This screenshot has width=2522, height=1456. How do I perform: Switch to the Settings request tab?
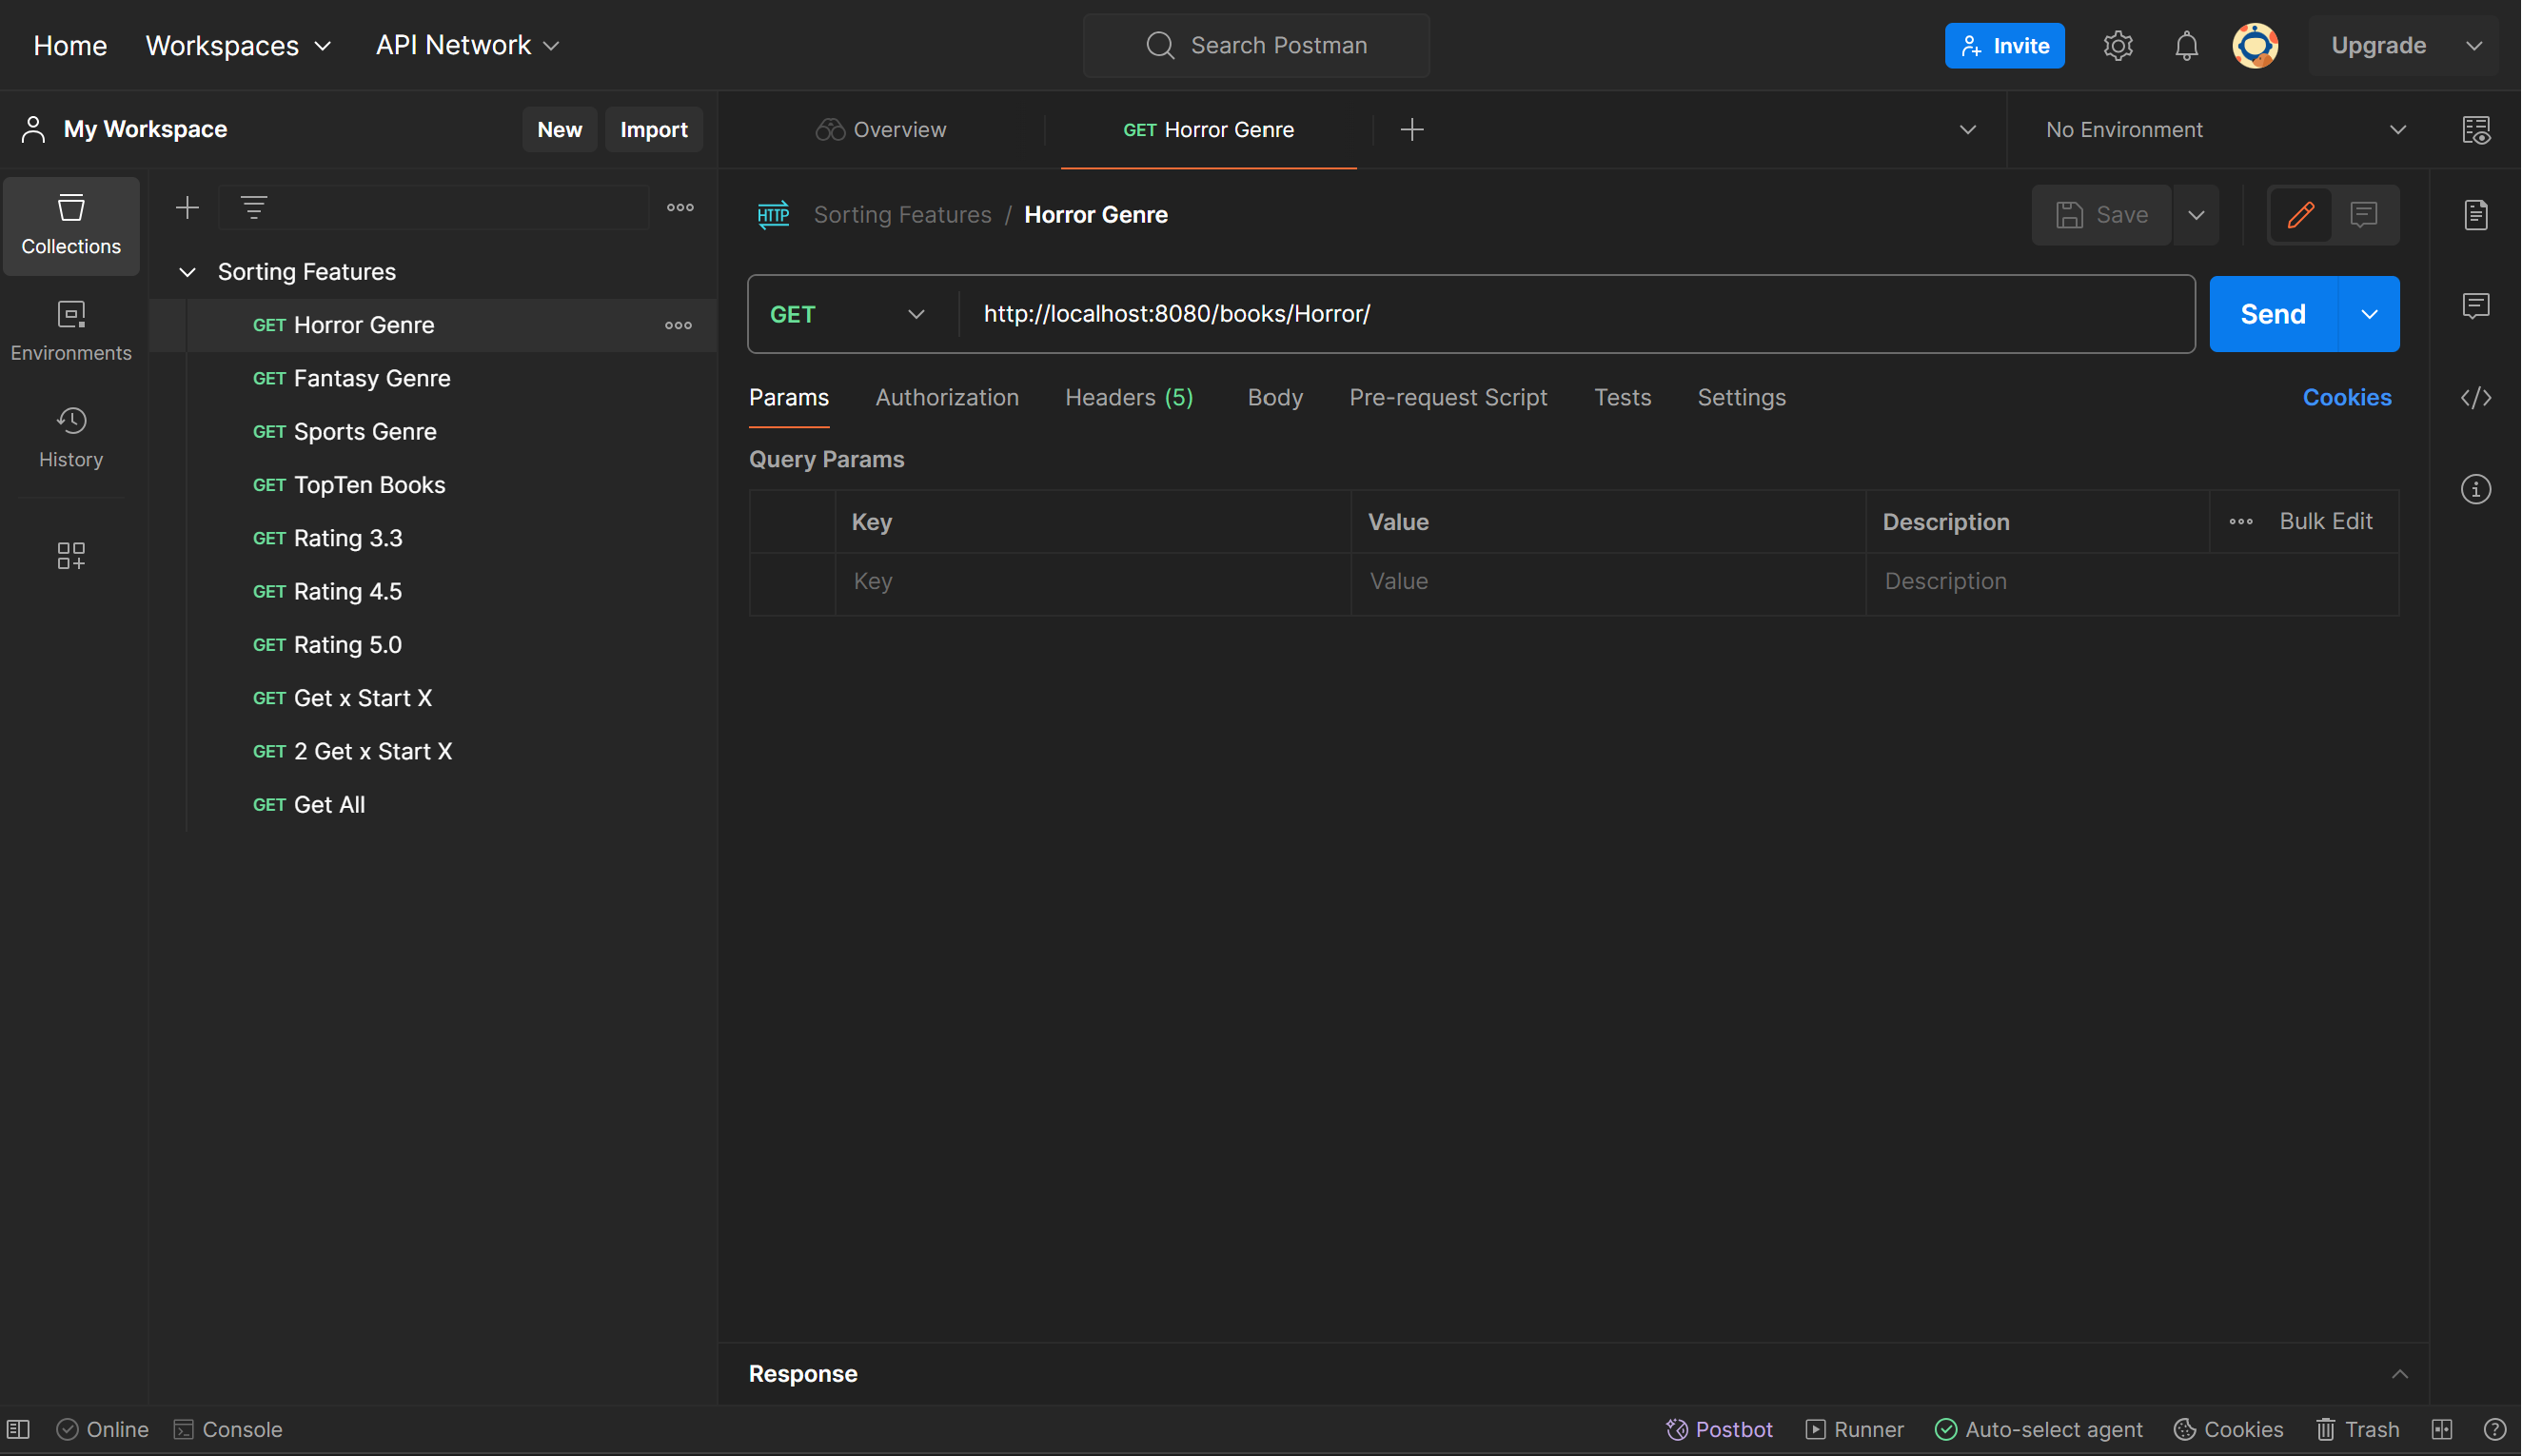click(x=1741, y=398)
